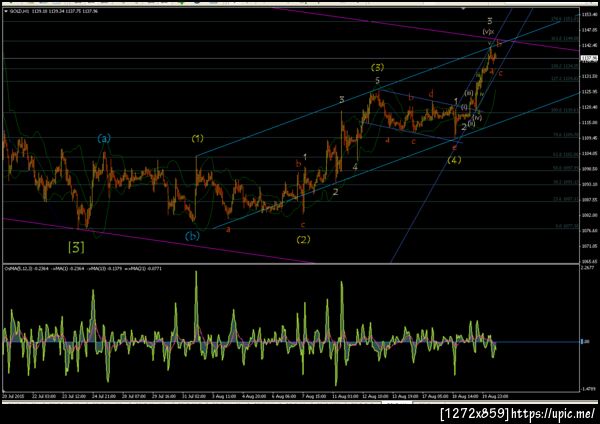Select the yellow (3) wave label
Image resolution: width=600 pixels, height=424 pixels.
tap(377, 67)
